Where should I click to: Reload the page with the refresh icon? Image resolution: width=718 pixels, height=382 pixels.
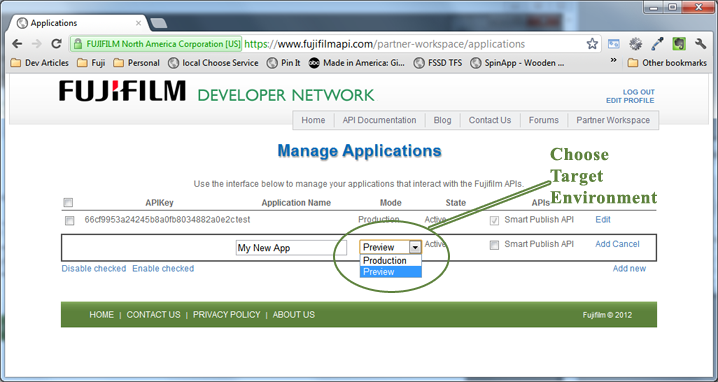pos(56,44)
